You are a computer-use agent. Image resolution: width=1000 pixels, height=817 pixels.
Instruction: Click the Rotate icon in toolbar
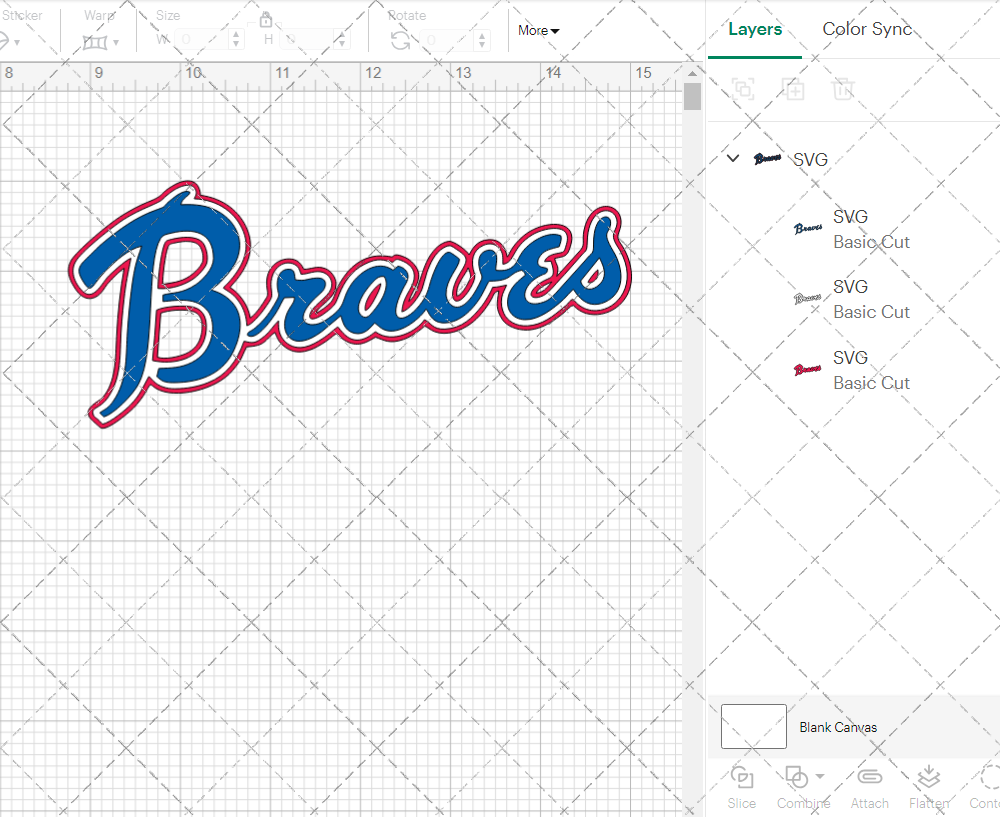(x=400, y=40)
